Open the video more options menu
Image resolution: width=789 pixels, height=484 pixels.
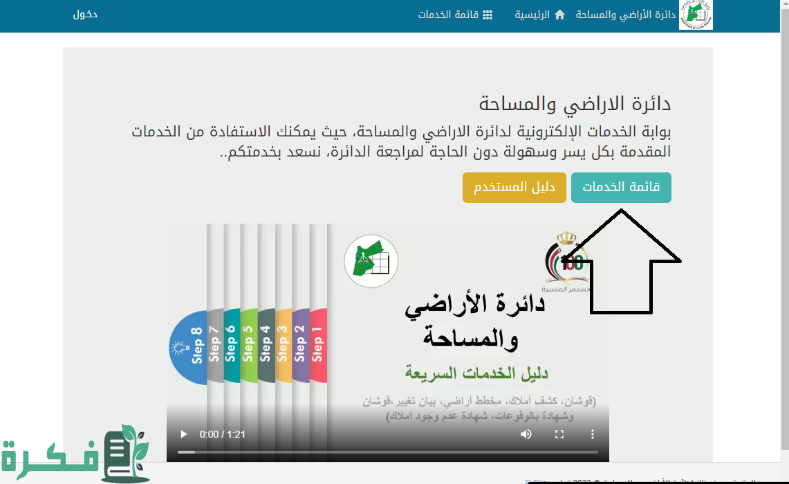(592, 434)
